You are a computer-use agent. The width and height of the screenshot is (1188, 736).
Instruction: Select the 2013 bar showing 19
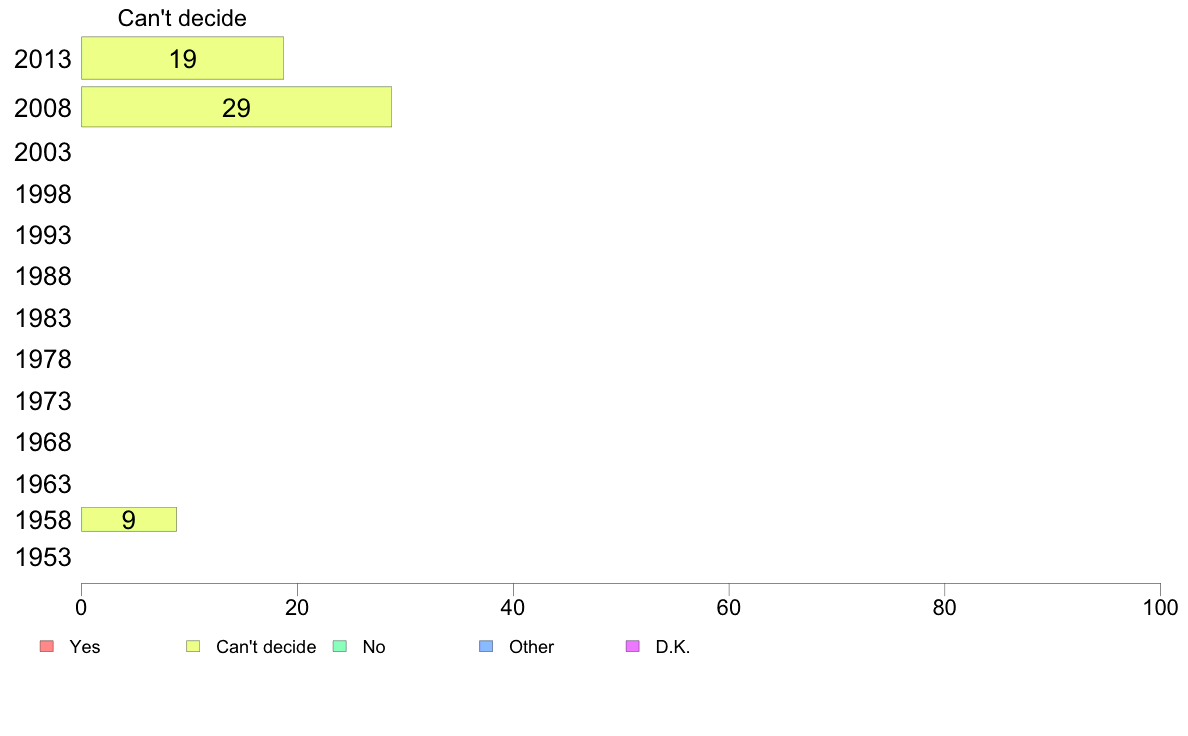[183, 58]
